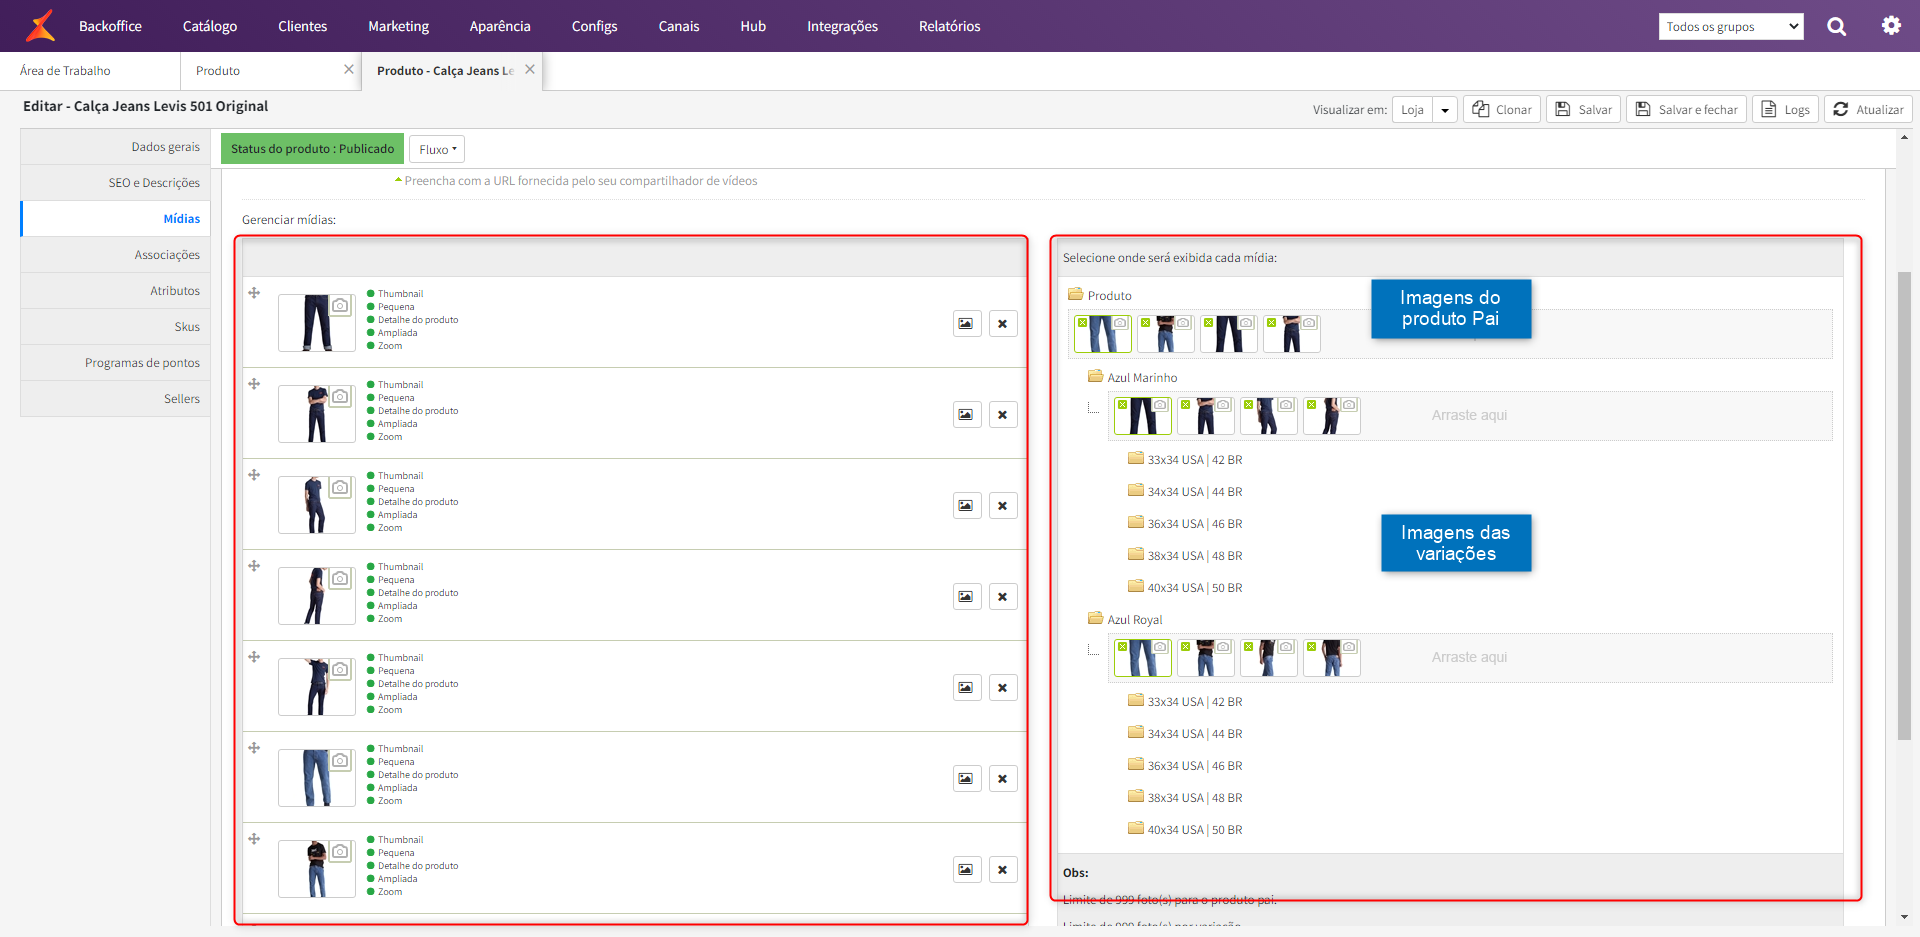Click the Loja view button

[x=1412, y=110]
